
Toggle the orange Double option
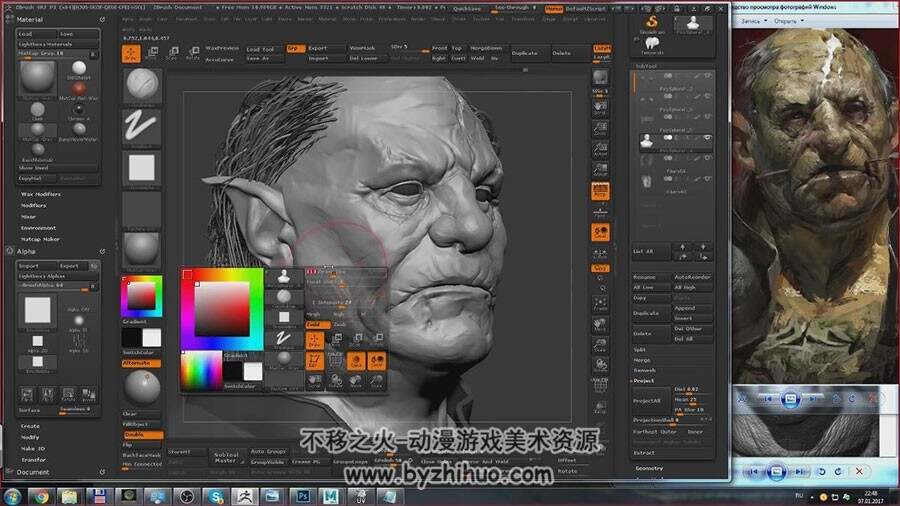point(142,435)
